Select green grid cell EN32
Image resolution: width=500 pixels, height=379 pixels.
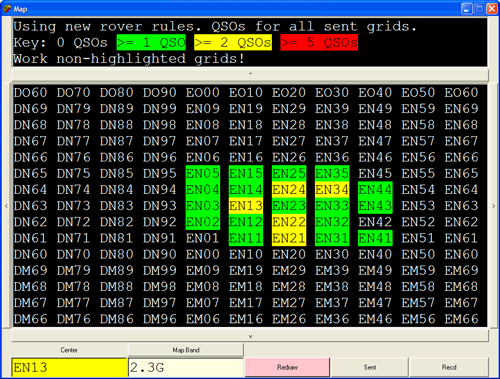(x=332, y=222)
